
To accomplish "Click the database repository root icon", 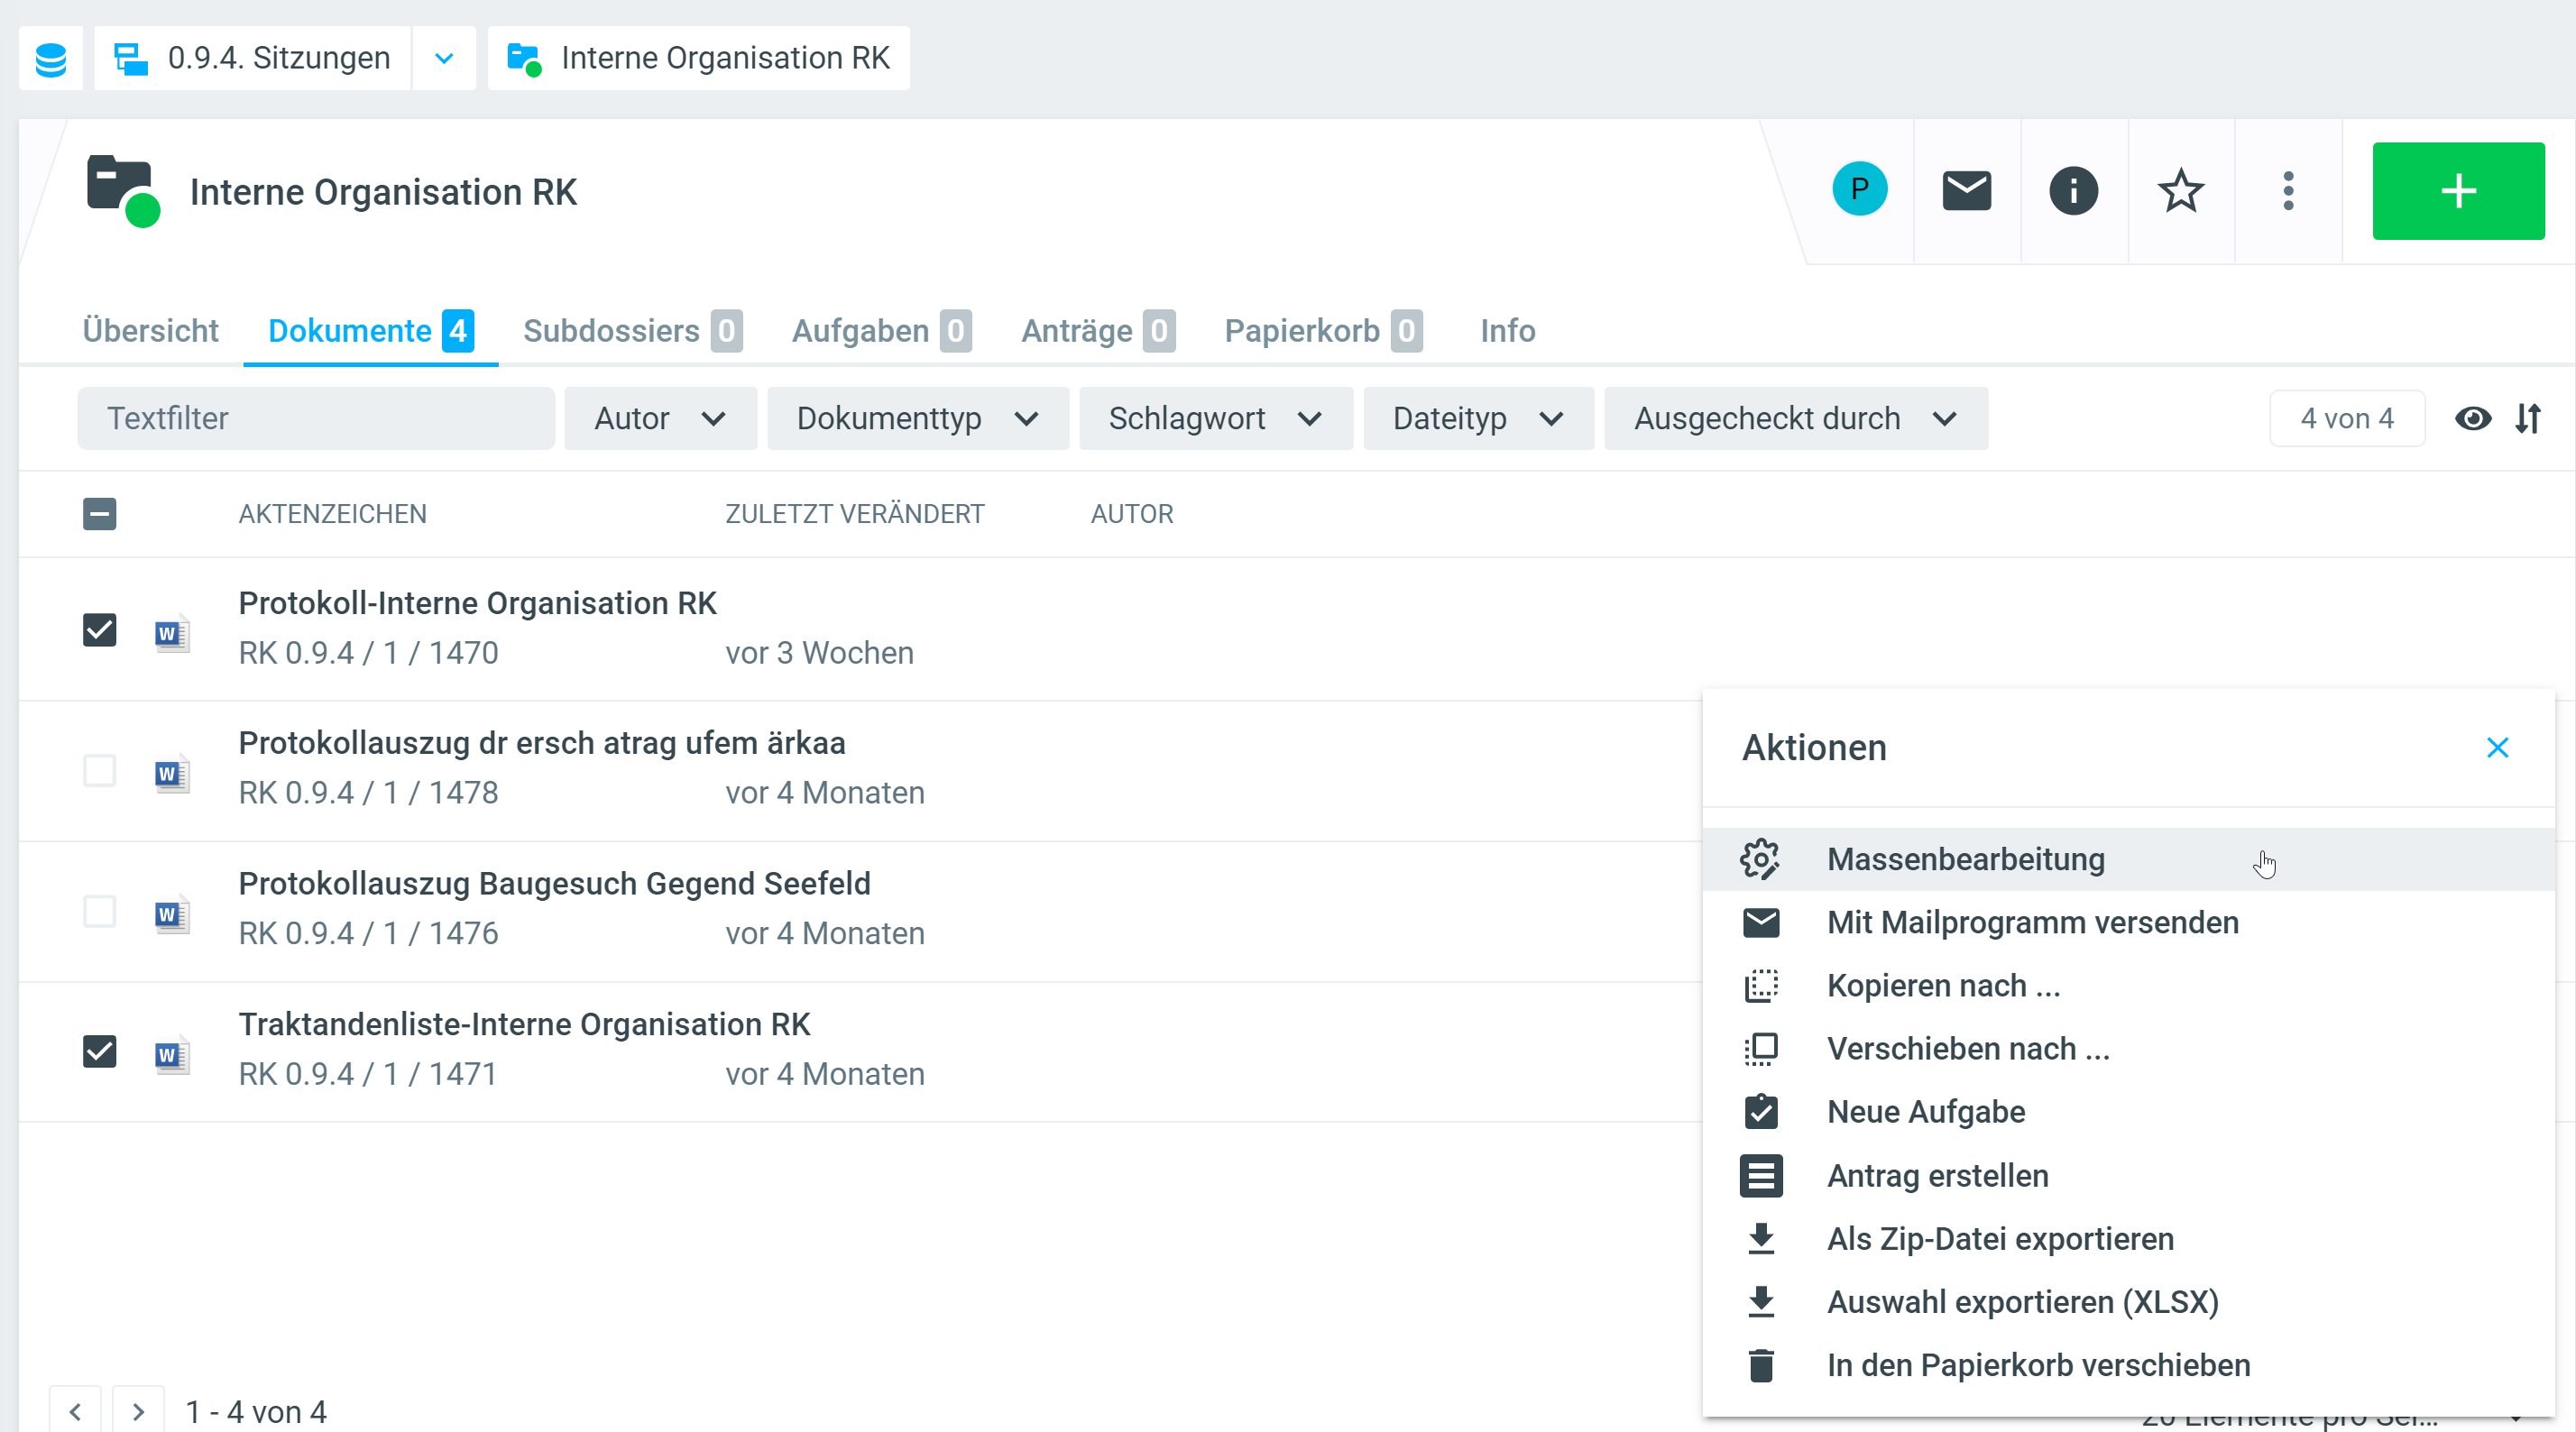I will [50, 58].
